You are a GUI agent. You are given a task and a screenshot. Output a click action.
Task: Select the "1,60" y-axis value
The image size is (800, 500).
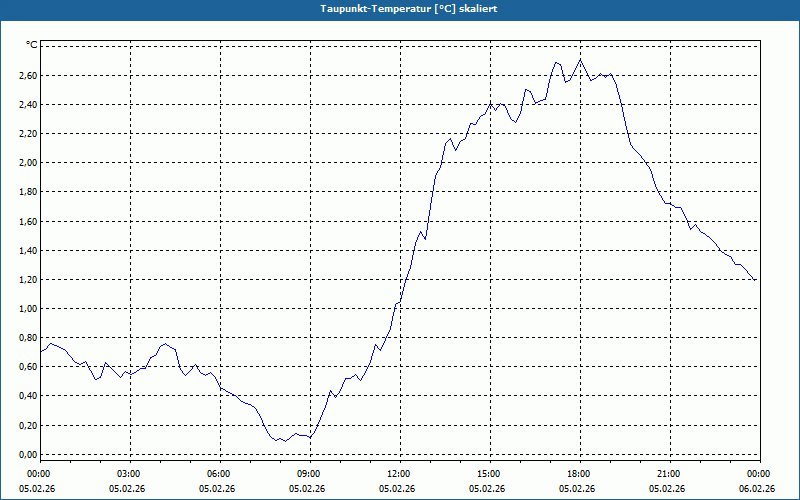point(29,221)
